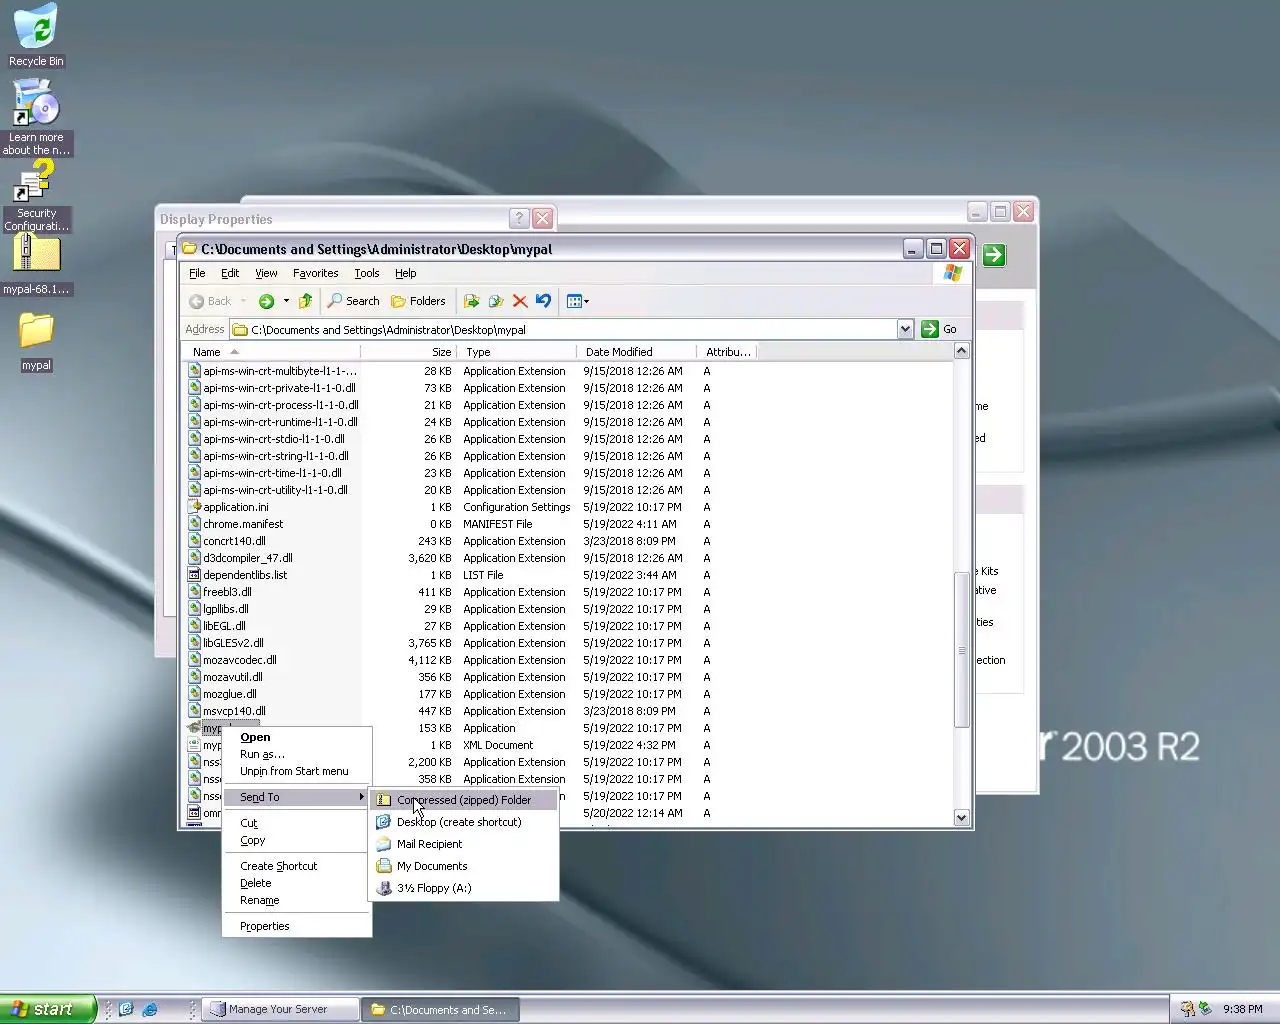Click the Search toolbar button
Screen dimensions: 1280x1024
(354, 301)
